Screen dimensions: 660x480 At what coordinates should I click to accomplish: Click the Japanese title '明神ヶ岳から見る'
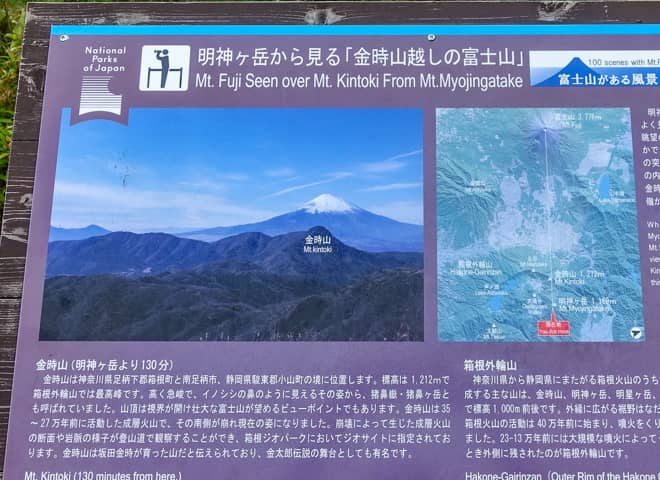269,58
